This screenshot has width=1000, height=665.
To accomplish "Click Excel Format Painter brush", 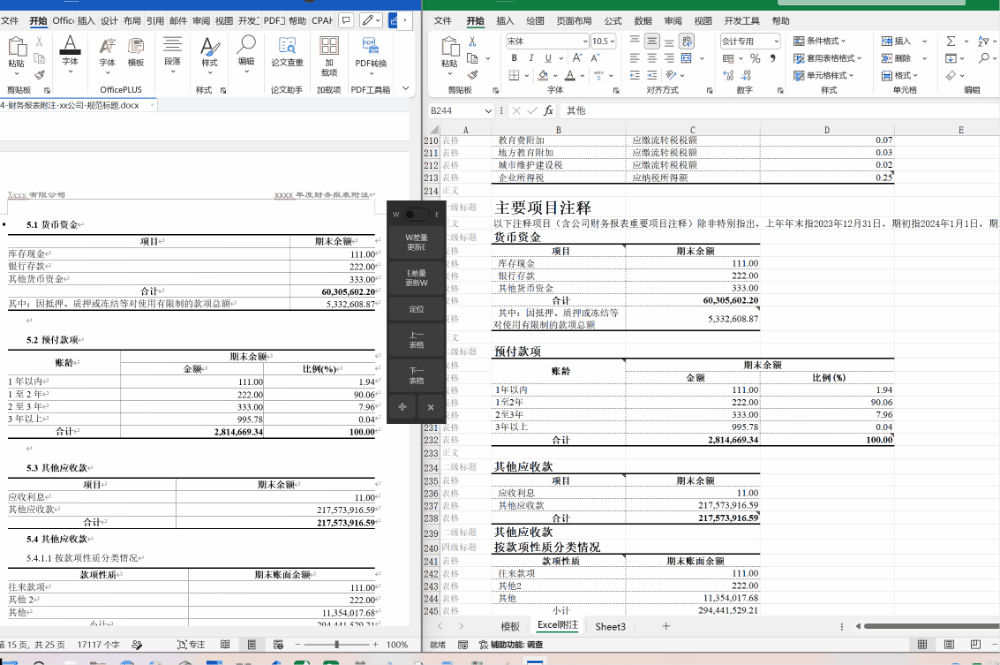I will coord(473,75).
